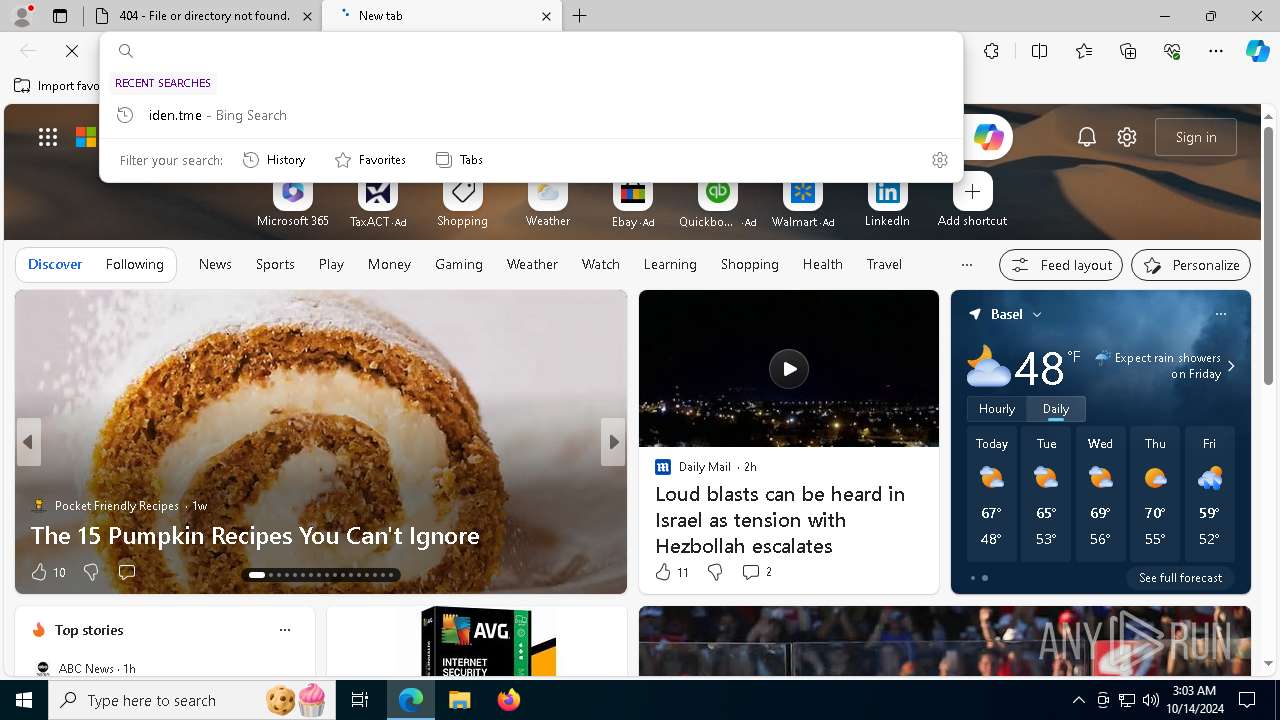
Task: Open the LinkedIn shortcut
Action: tap(887, 203)
